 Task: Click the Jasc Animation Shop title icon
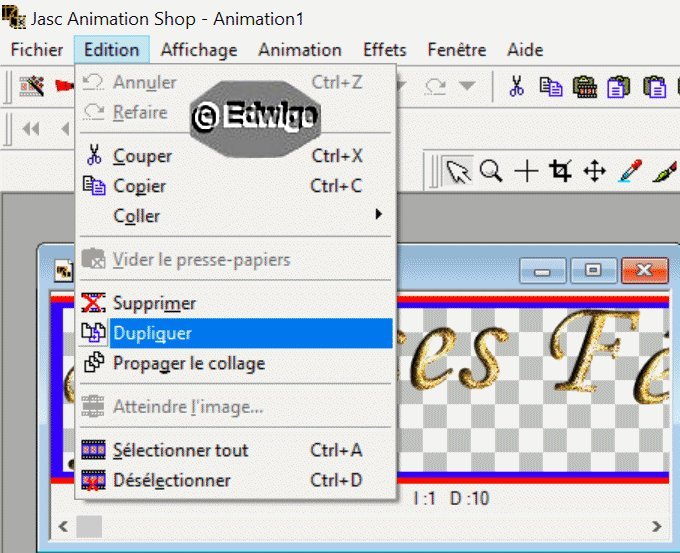14,18
